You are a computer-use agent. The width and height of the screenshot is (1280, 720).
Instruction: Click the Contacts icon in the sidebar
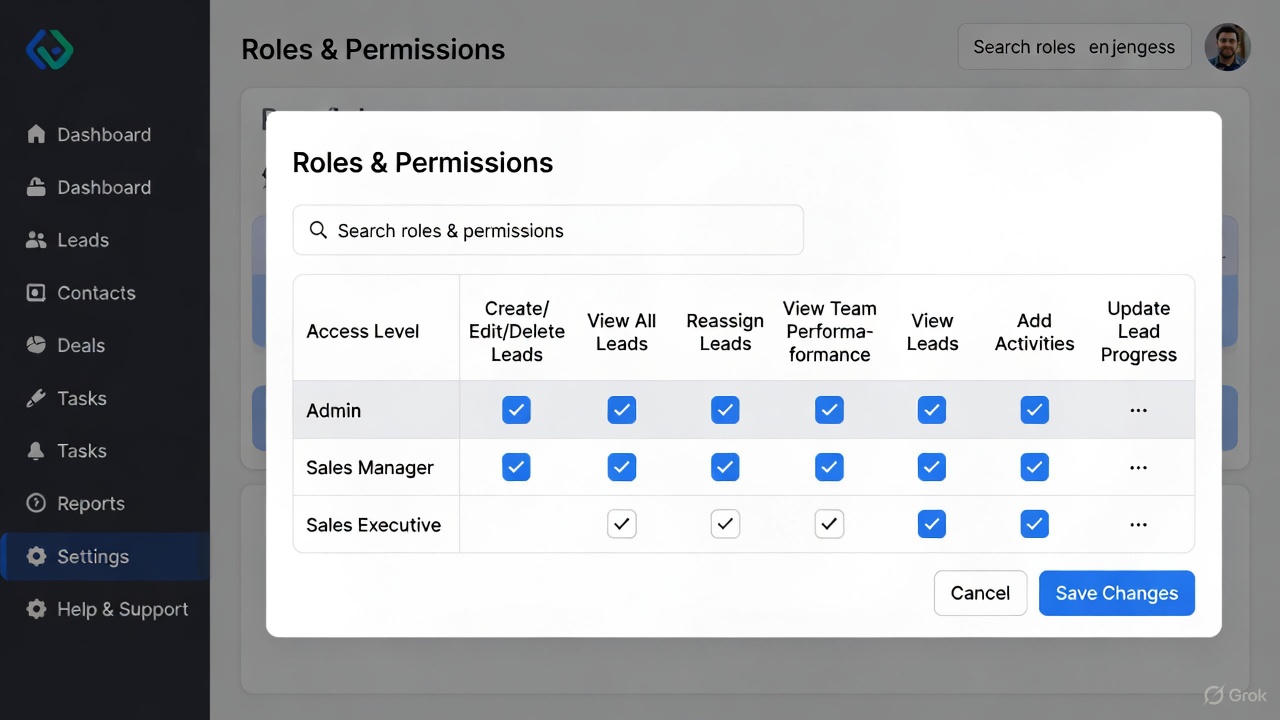36,293
